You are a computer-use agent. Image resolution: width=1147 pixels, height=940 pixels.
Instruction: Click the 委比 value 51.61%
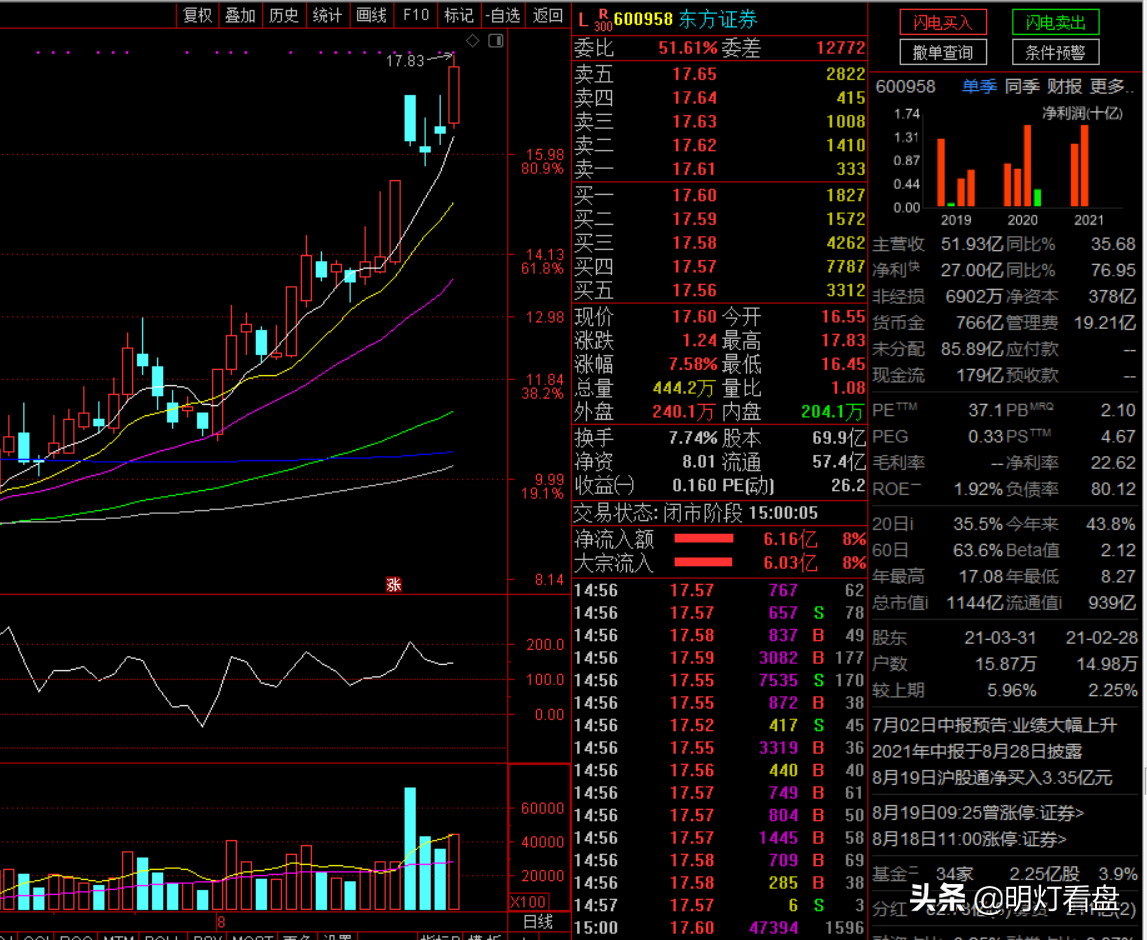[x=688, y=48]
